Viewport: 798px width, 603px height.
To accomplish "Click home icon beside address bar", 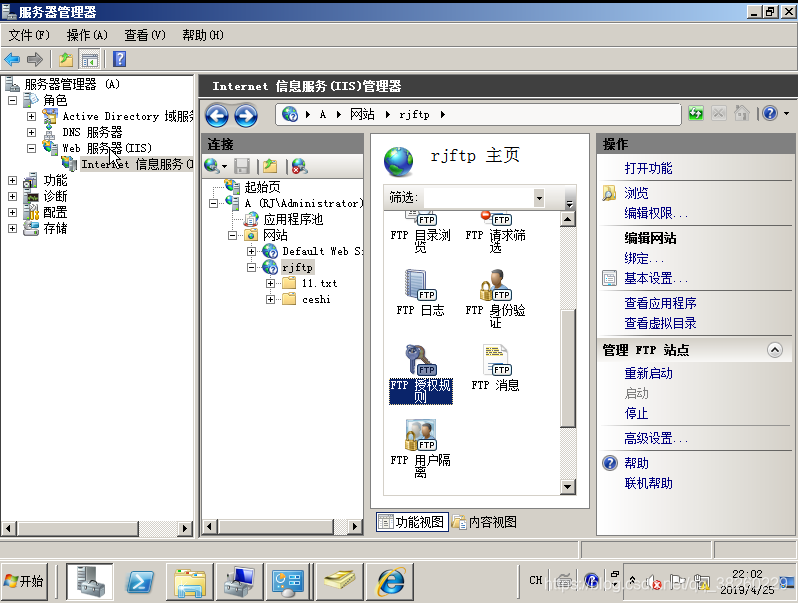I will [742, 113].
